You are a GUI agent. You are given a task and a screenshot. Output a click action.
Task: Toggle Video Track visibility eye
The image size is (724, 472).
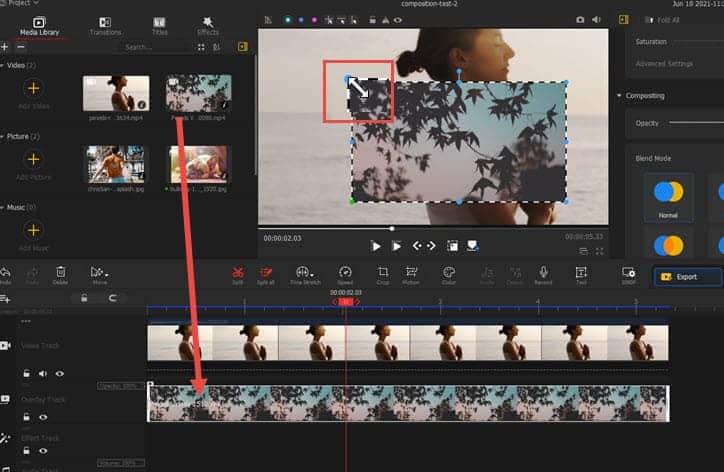pyautogui.click(x=59, y=373)
